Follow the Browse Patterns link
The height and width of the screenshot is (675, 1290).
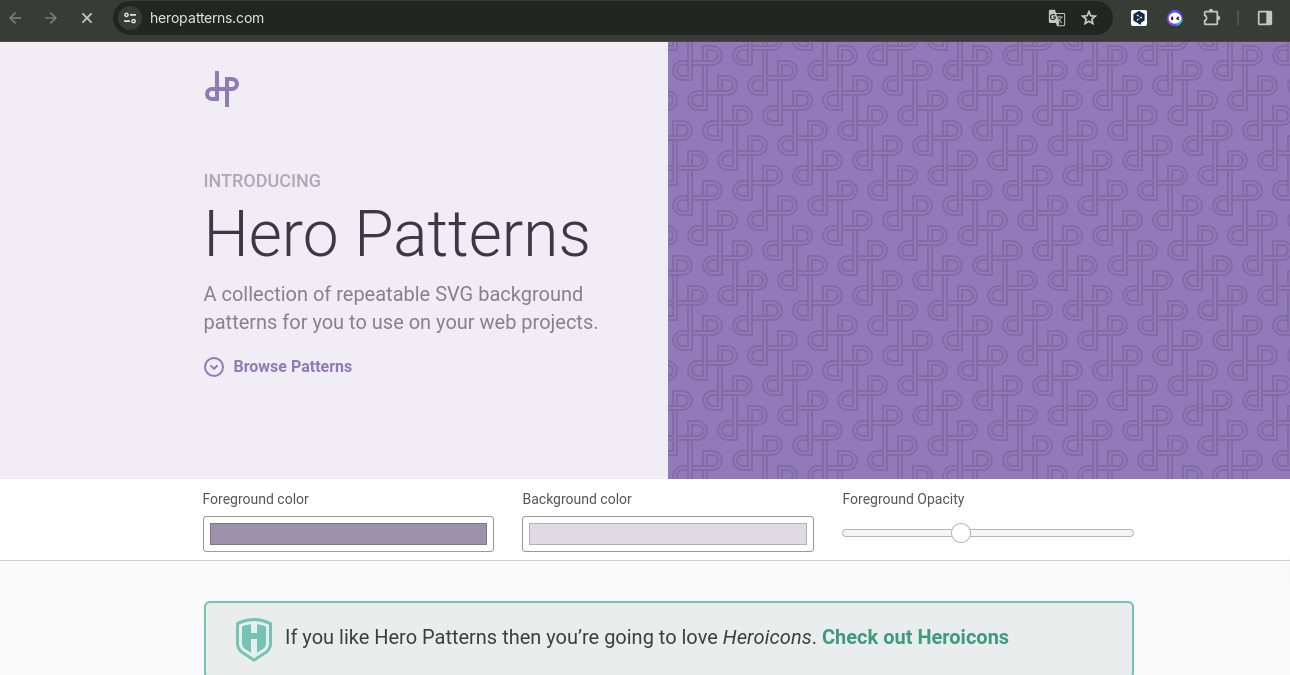[x=293, y=367]
